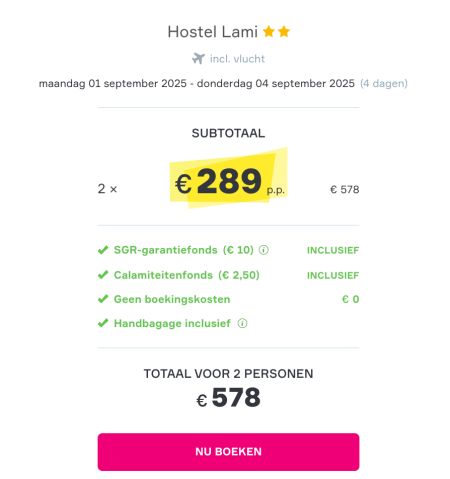Click the SGR-garantiefonds (€ 10) text

[x=184, y=250]
